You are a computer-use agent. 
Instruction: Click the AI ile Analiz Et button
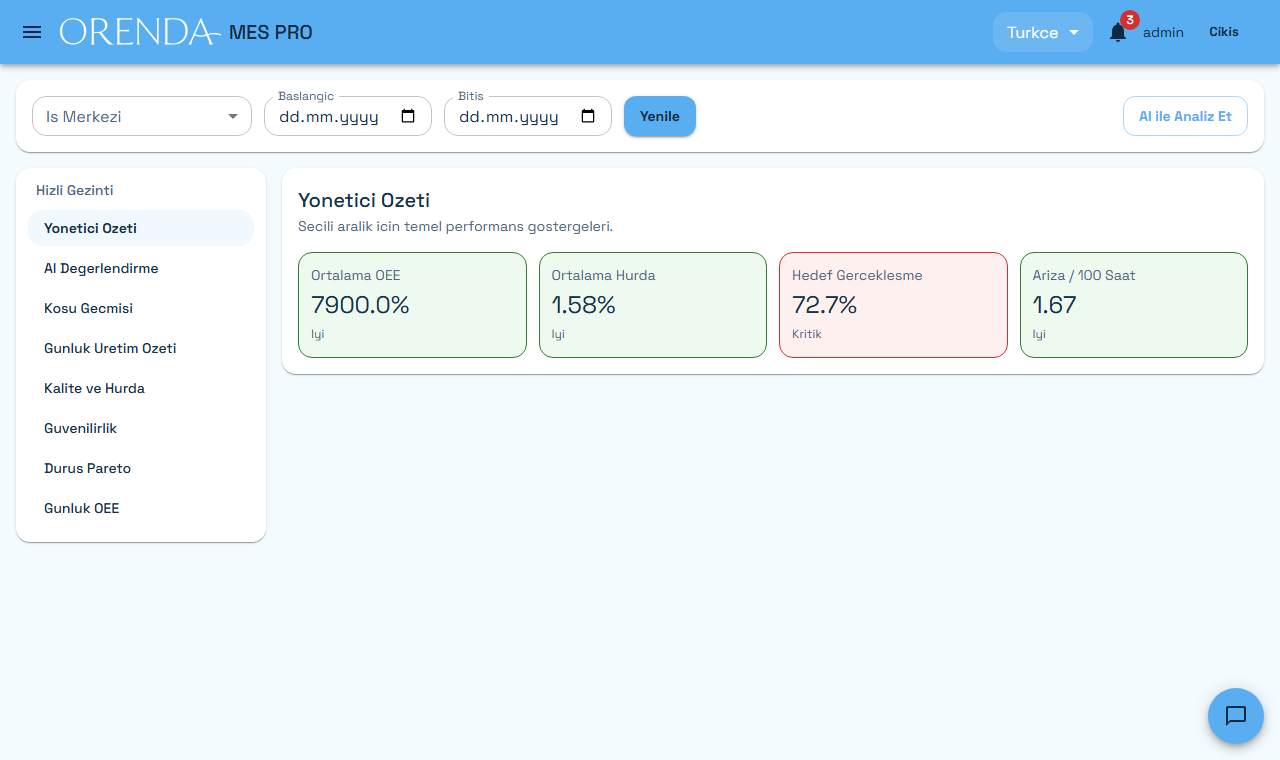pos(1185,116)
